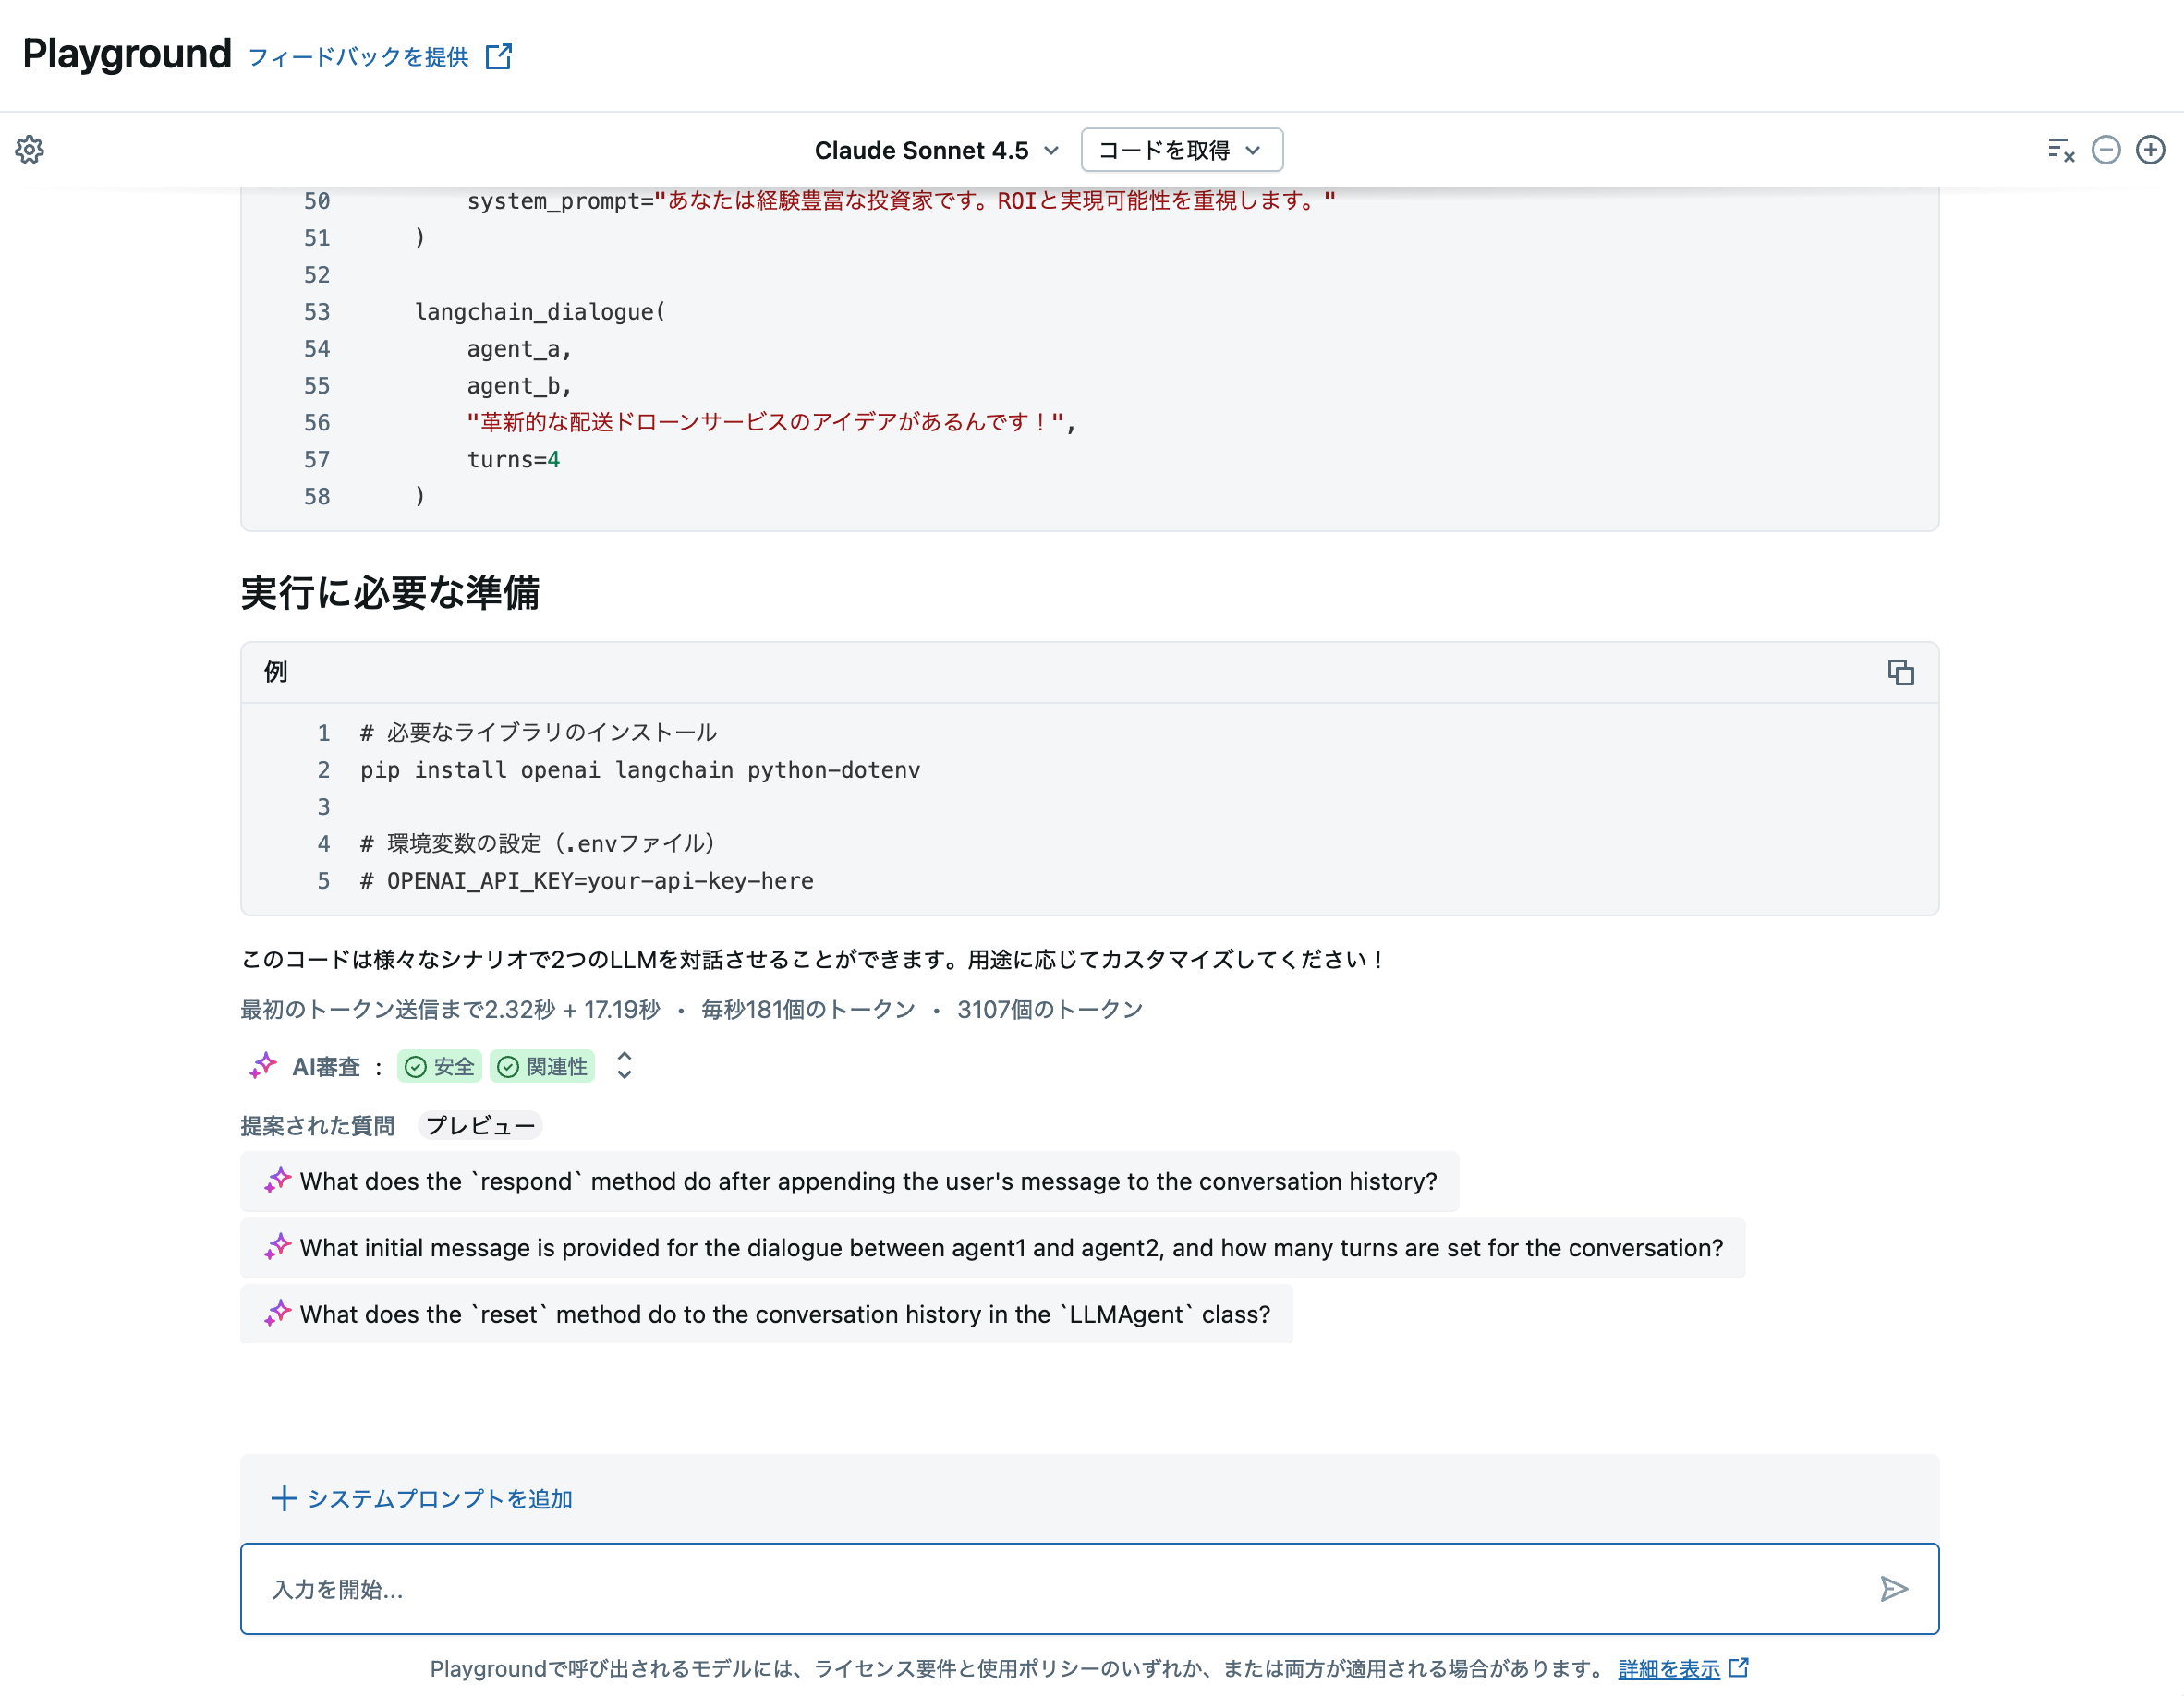Open the Playground settings gear
Image resolution: width=2184 pixels, height=1696 pixels.
(x=31, y=149)
